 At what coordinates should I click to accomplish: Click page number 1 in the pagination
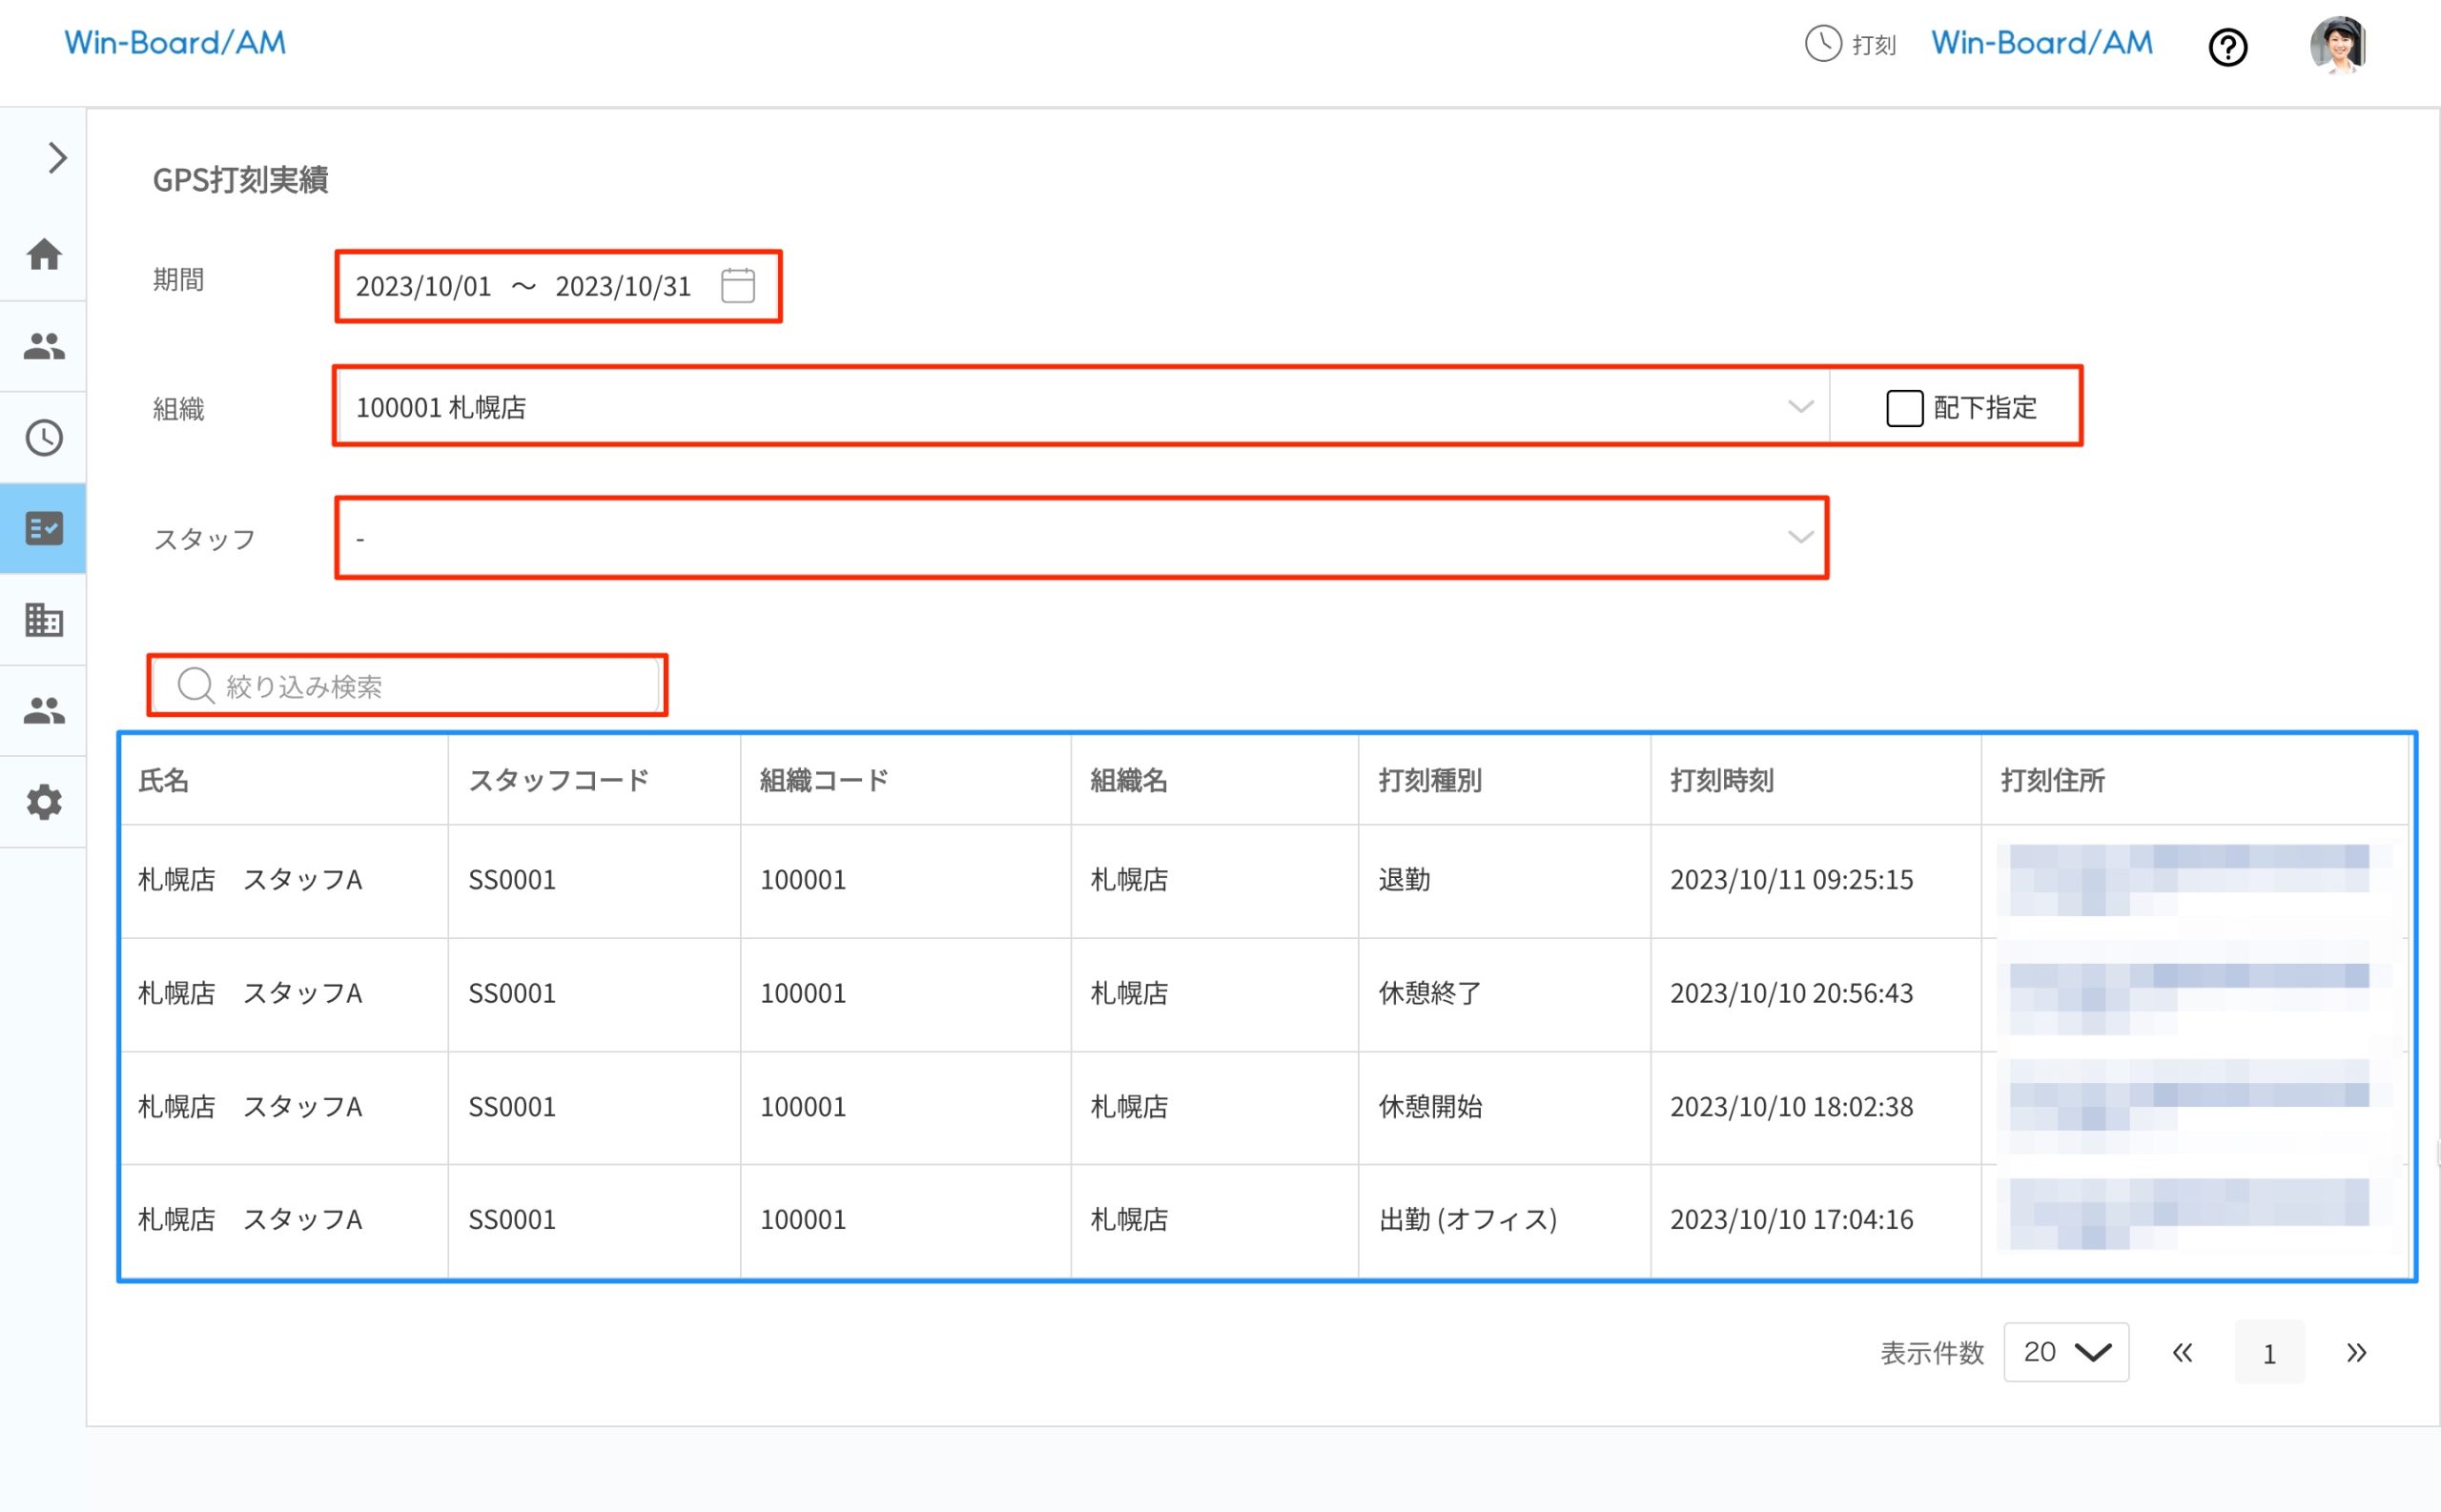pos(2269,1352)
